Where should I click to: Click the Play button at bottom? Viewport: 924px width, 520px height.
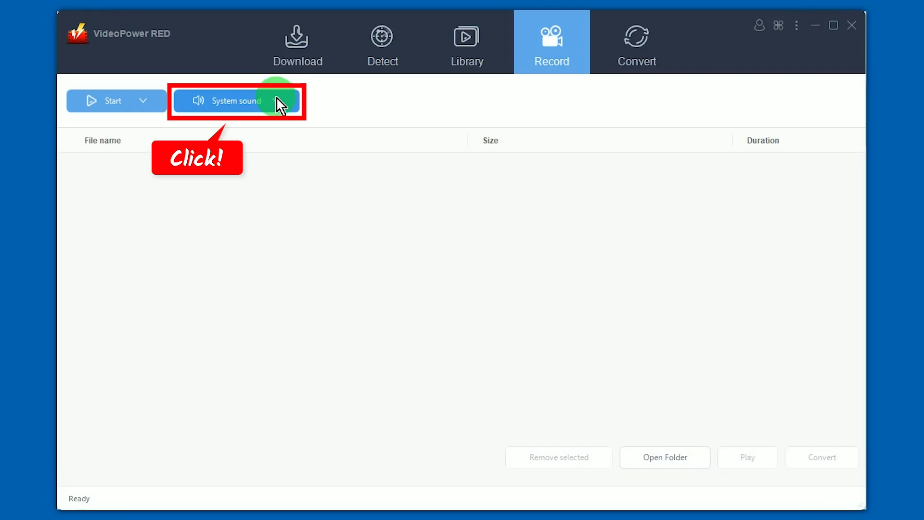click(747, 457)
